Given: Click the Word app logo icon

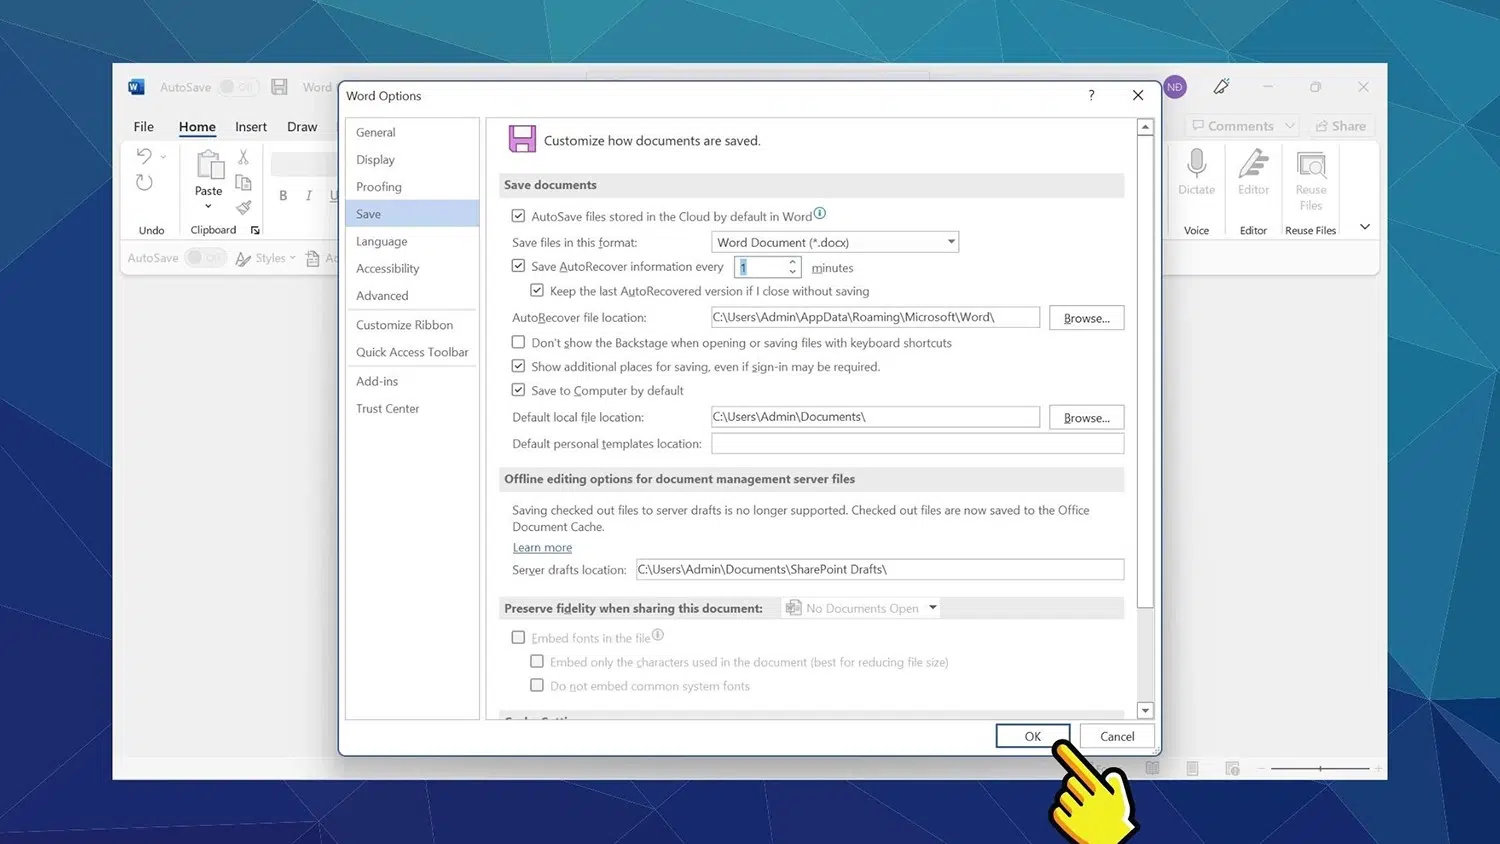Looking at the screenshot, I should tap(136, 87).
